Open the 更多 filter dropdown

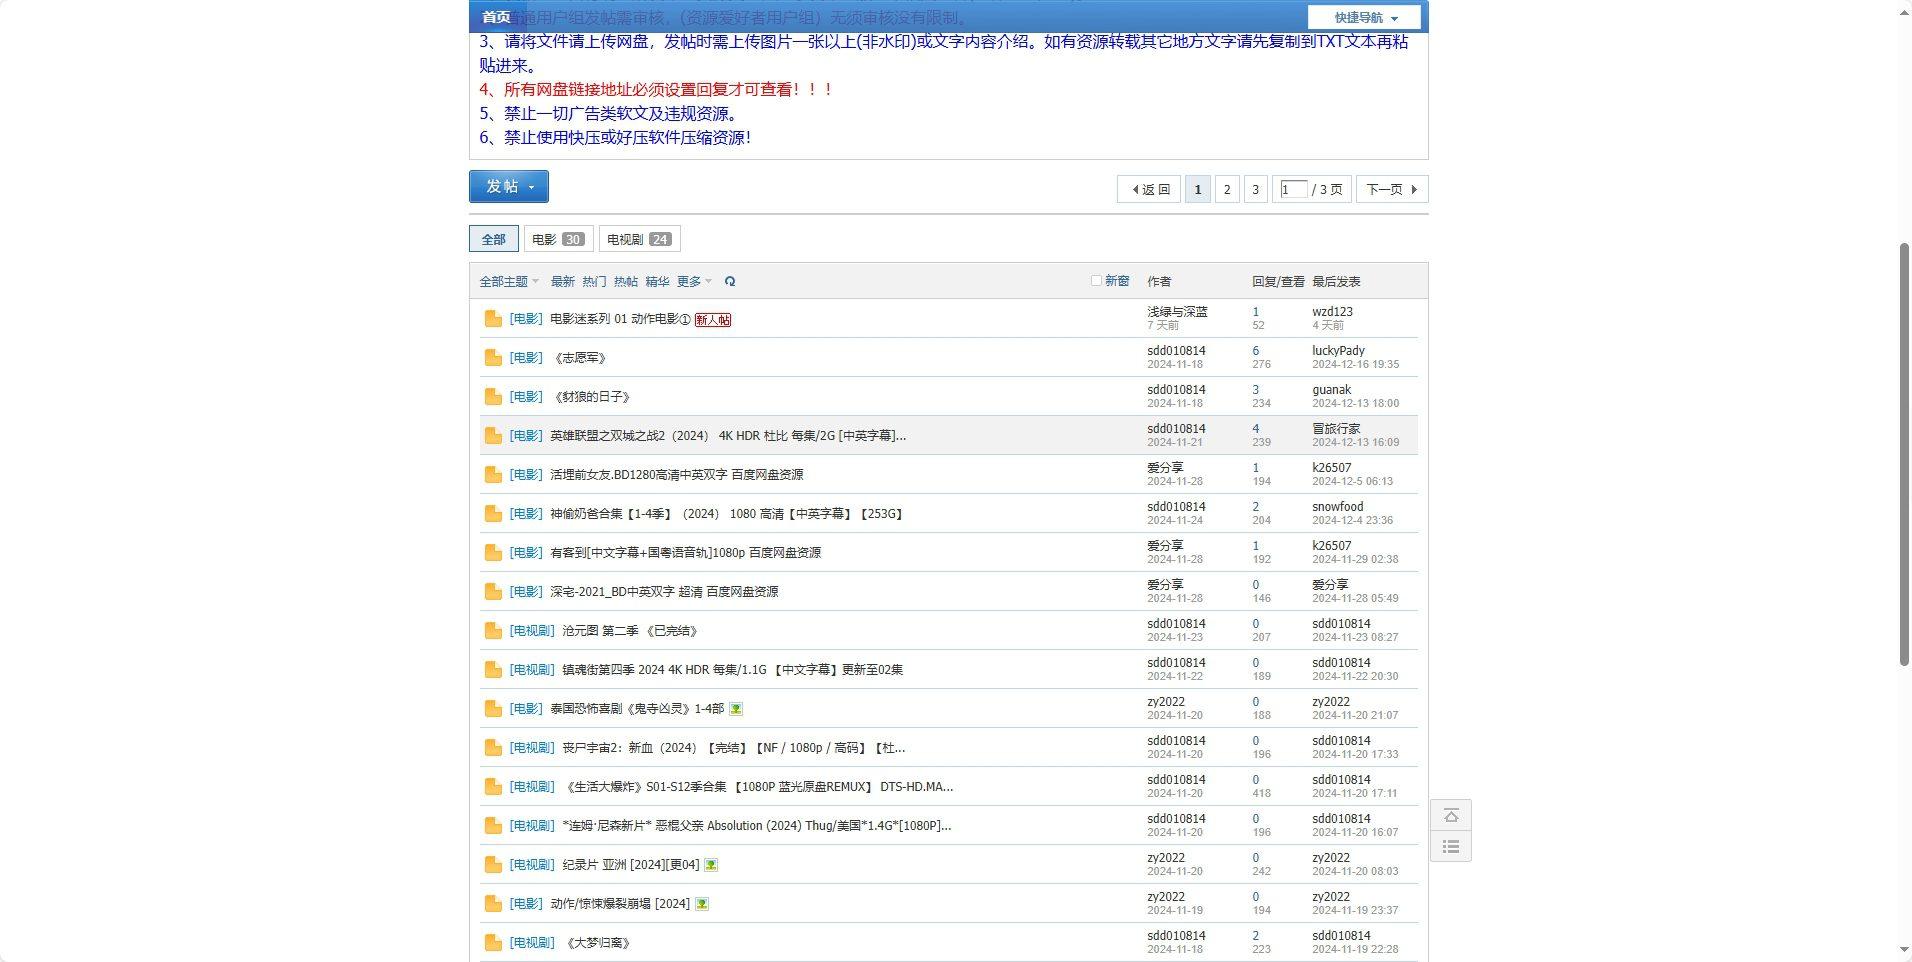pyautogui.click(x=694, y=282)
